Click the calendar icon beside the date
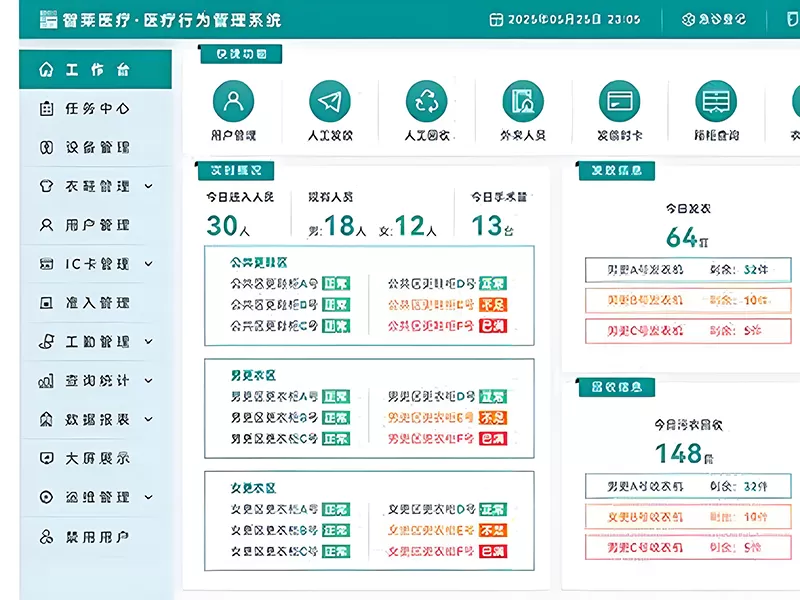The image size is (800, 600). (x=496, y=19)
